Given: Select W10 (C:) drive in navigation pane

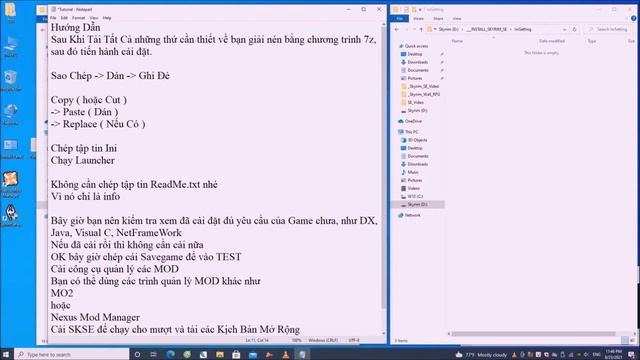Looking at the screenshot, I should pos(411,196).
